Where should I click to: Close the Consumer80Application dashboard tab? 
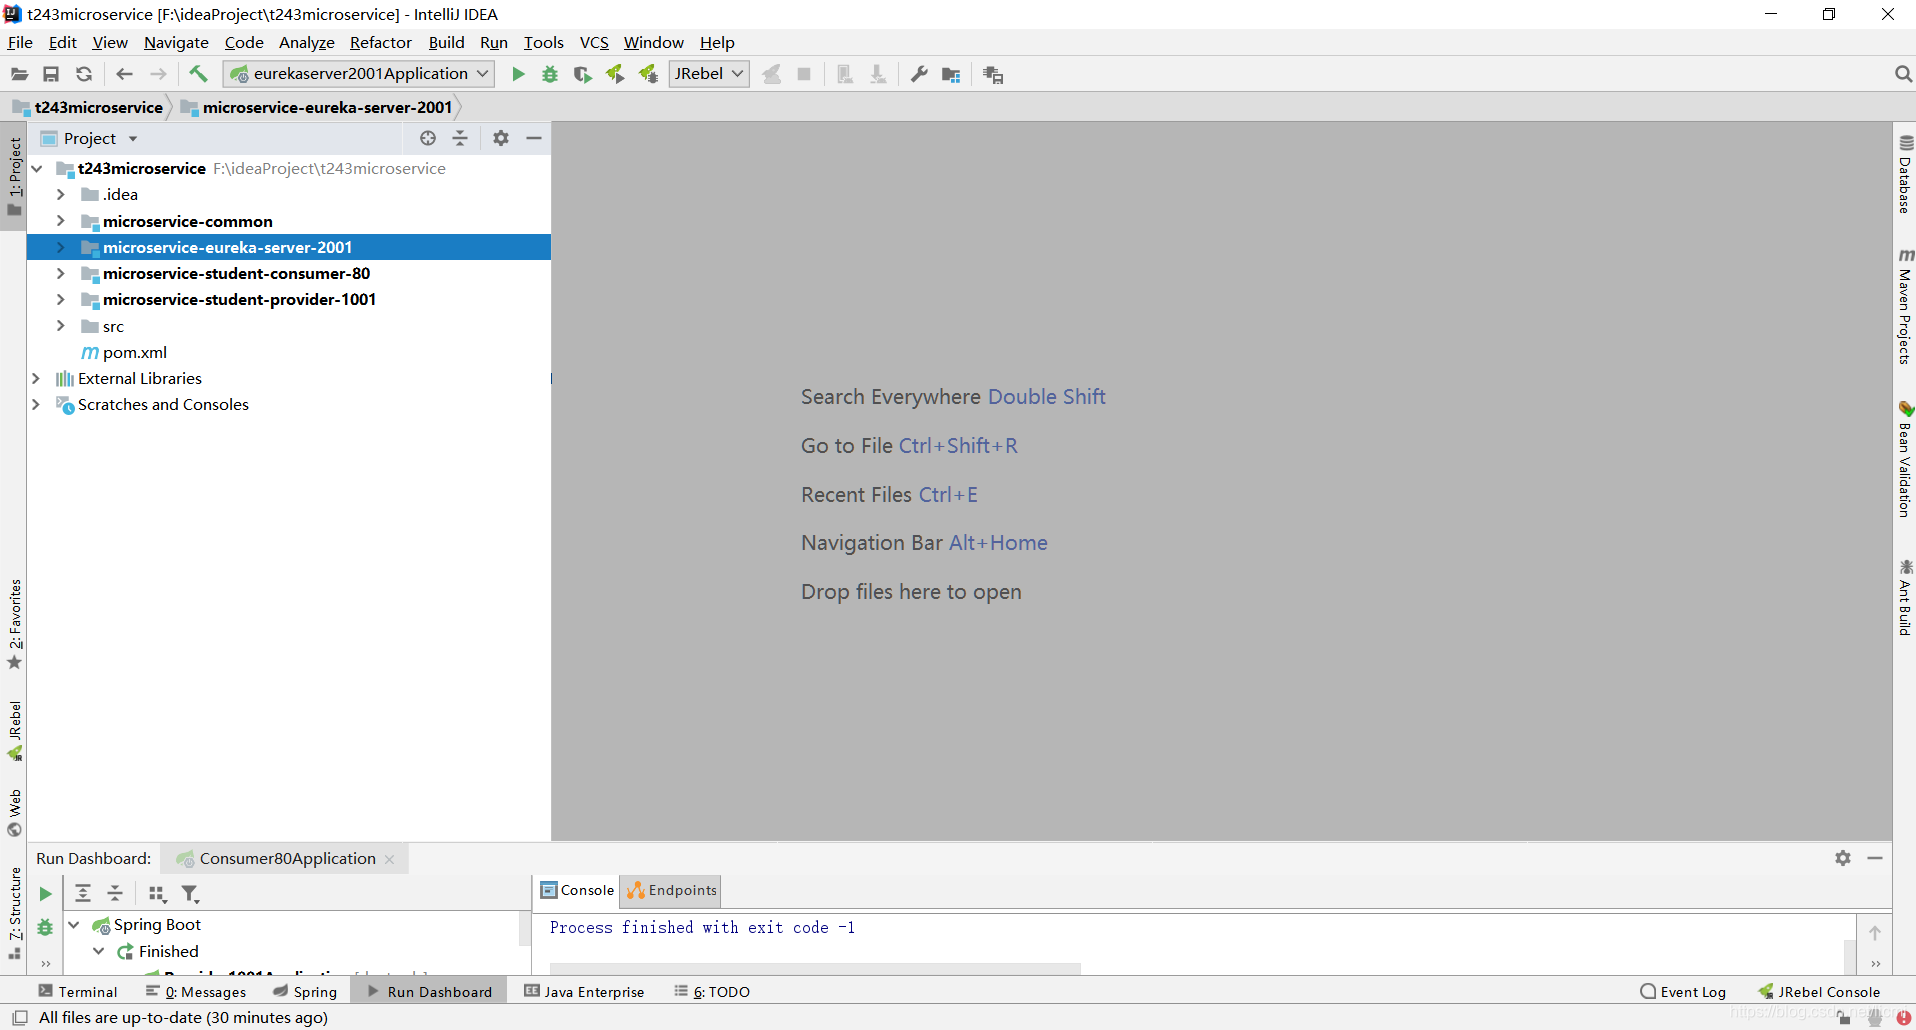pos(390,859)
